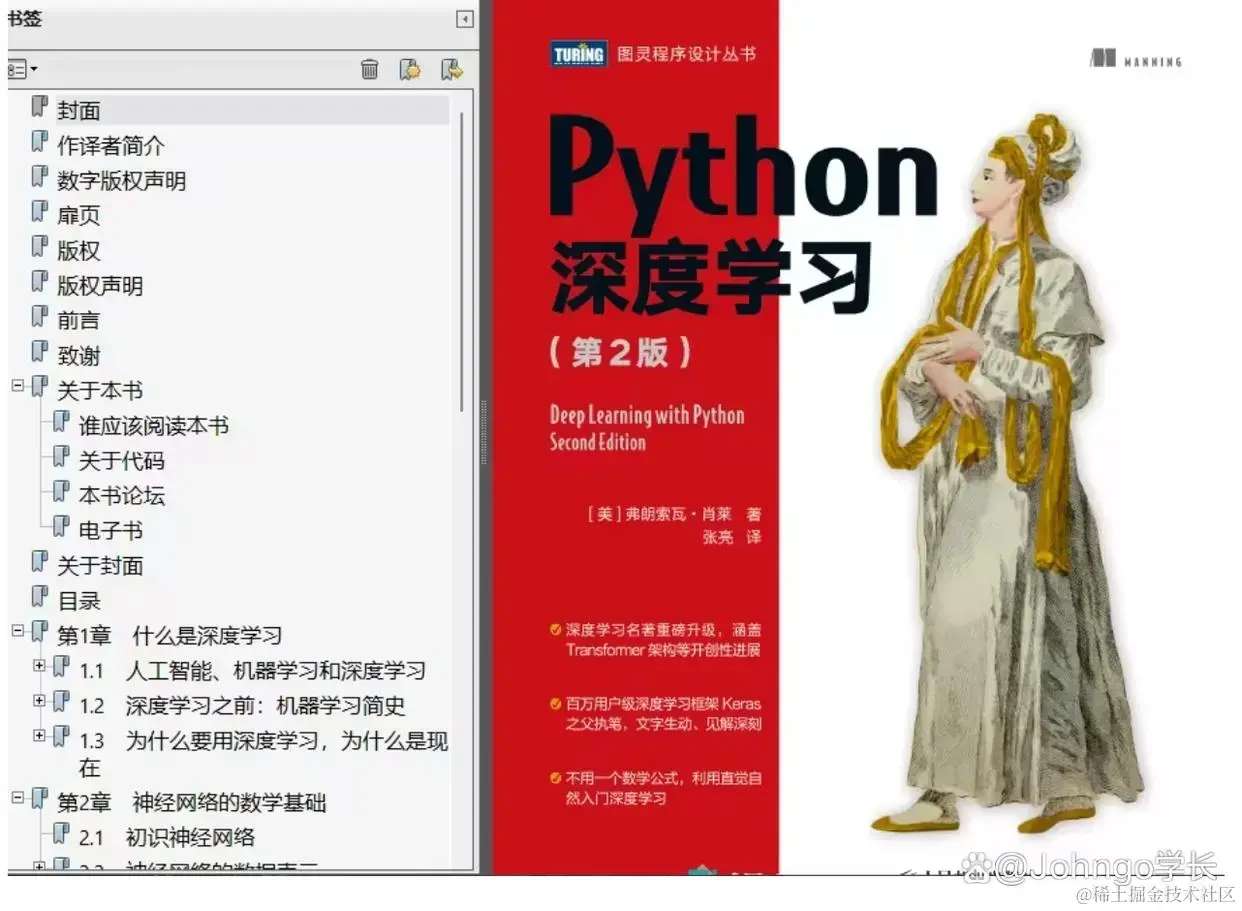
Task: Click the bookmarks panel vertical scrollbar thumb
Action: click(x=462, y=260)
